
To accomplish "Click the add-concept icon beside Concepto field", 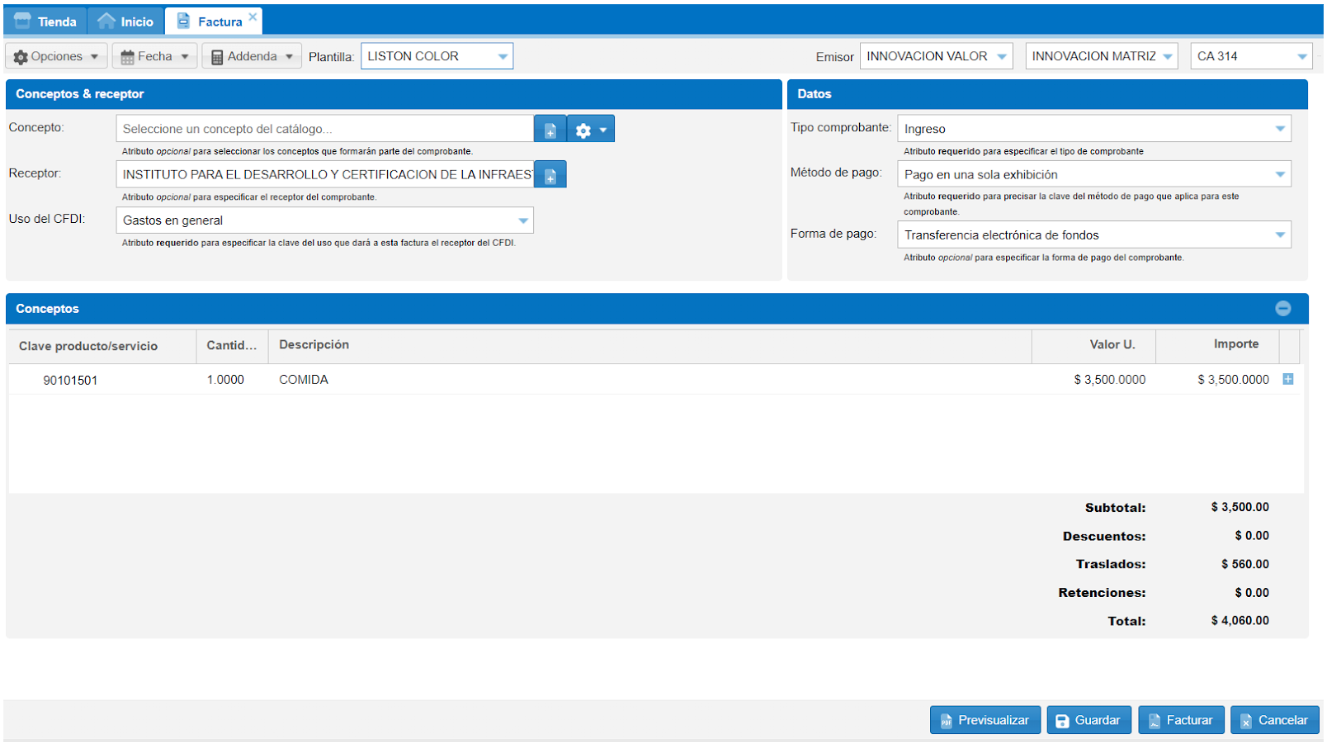I will pos(550,130).
